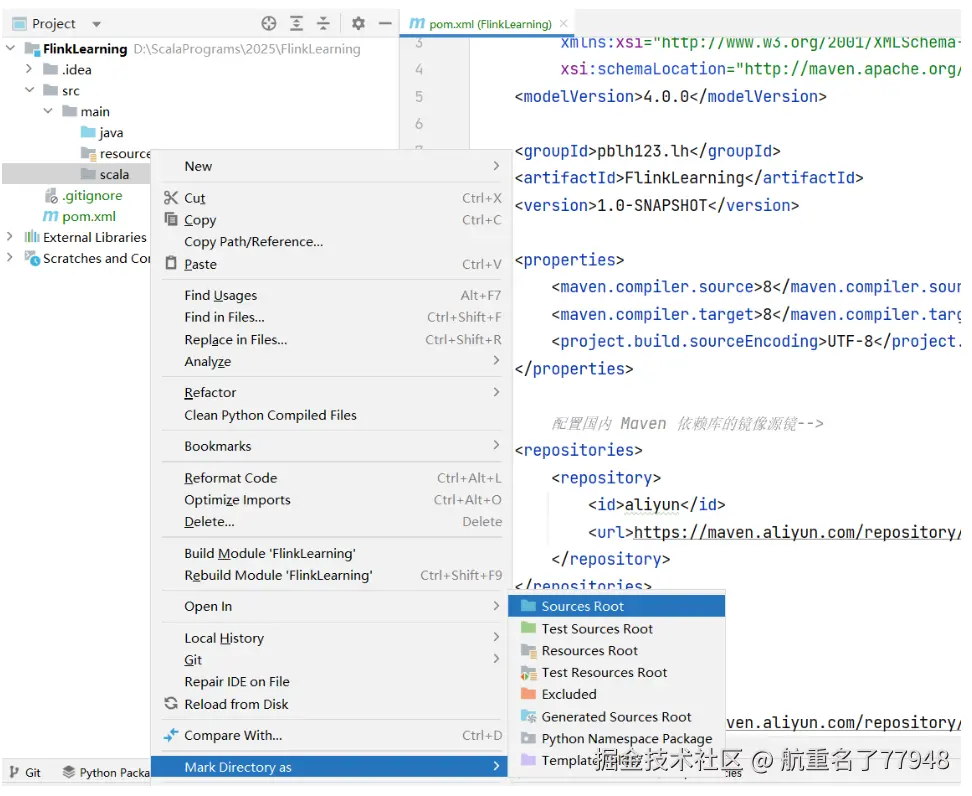This screenshot has height=796, width=972.
Task: Click the Collapse All toolbar icon
Action: point(324,24)
